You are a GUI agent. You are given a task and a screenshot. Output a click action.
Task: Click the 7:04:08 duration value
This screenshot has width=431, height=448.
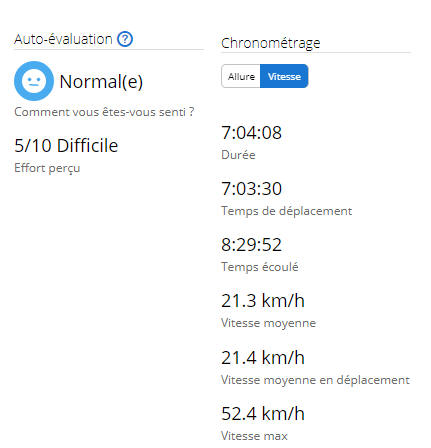point(251,132)
